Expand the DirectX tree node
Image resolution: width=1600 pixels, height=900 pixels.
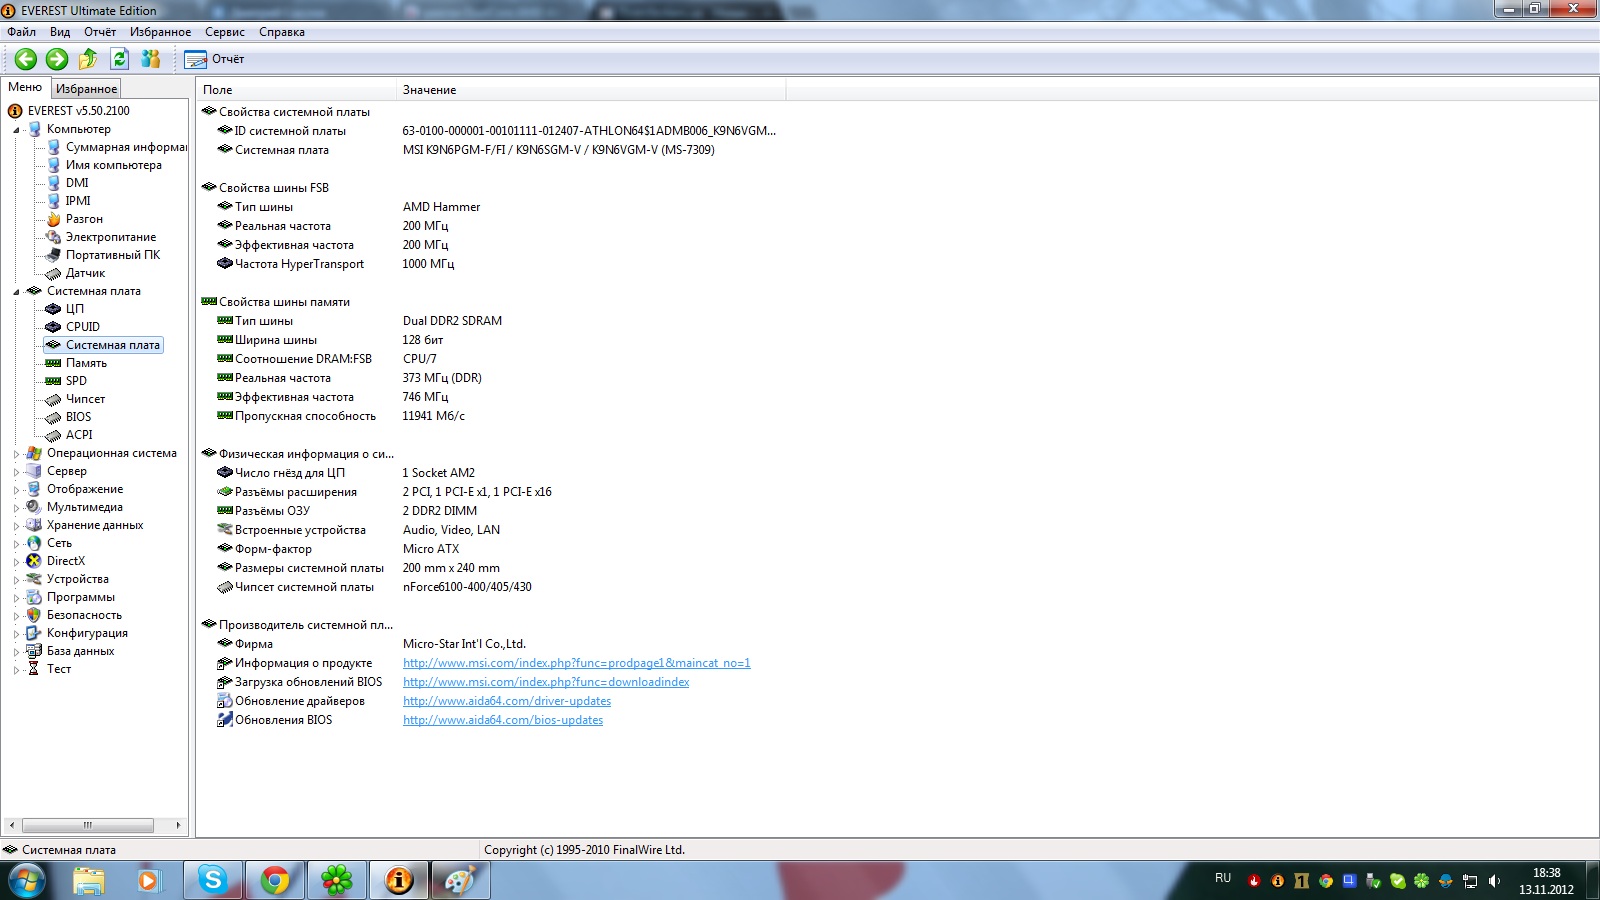click(16, 562)
